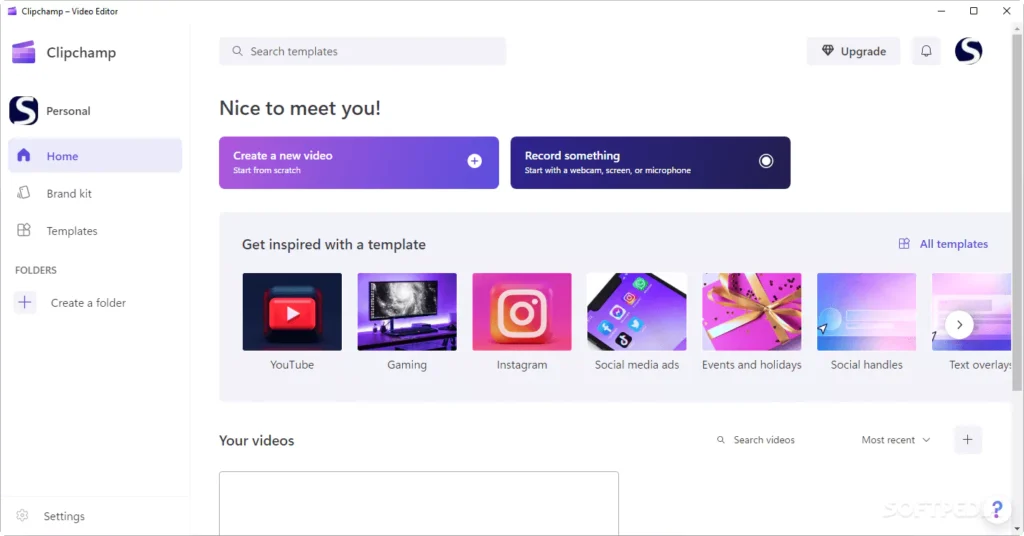Show next templates with the right arrow
This screenshot has width=1024, height=536.
pyautogui.click(x=959, y=324)
